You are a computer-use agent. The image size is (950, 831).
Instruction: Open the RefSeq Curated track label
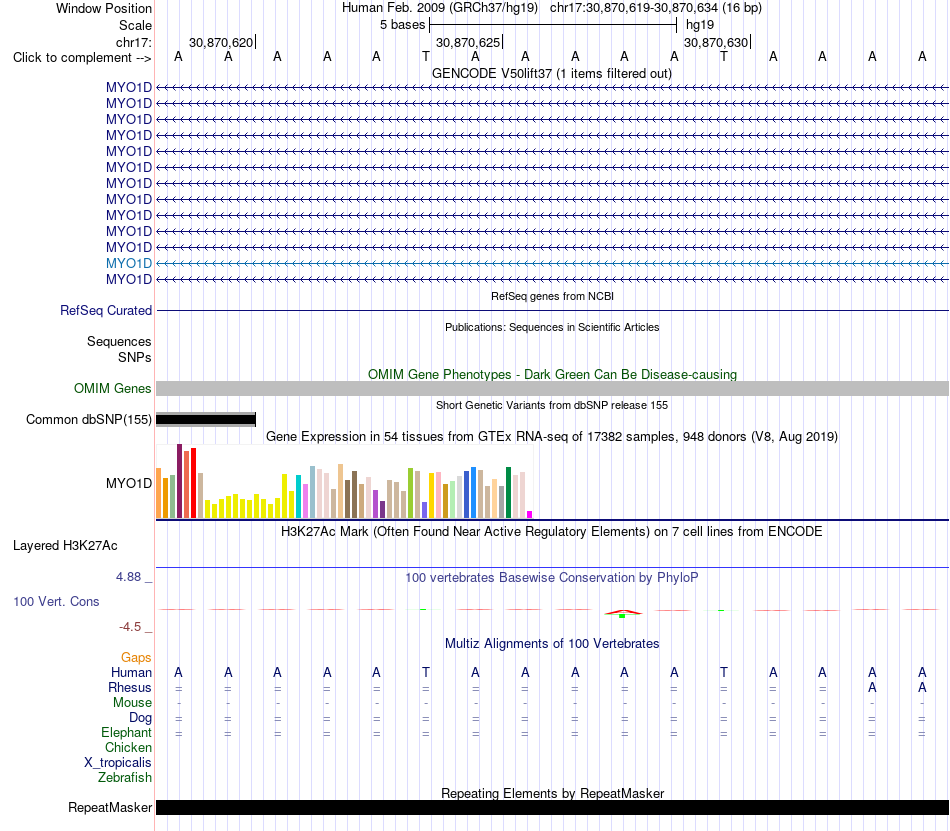click(105, 310)
